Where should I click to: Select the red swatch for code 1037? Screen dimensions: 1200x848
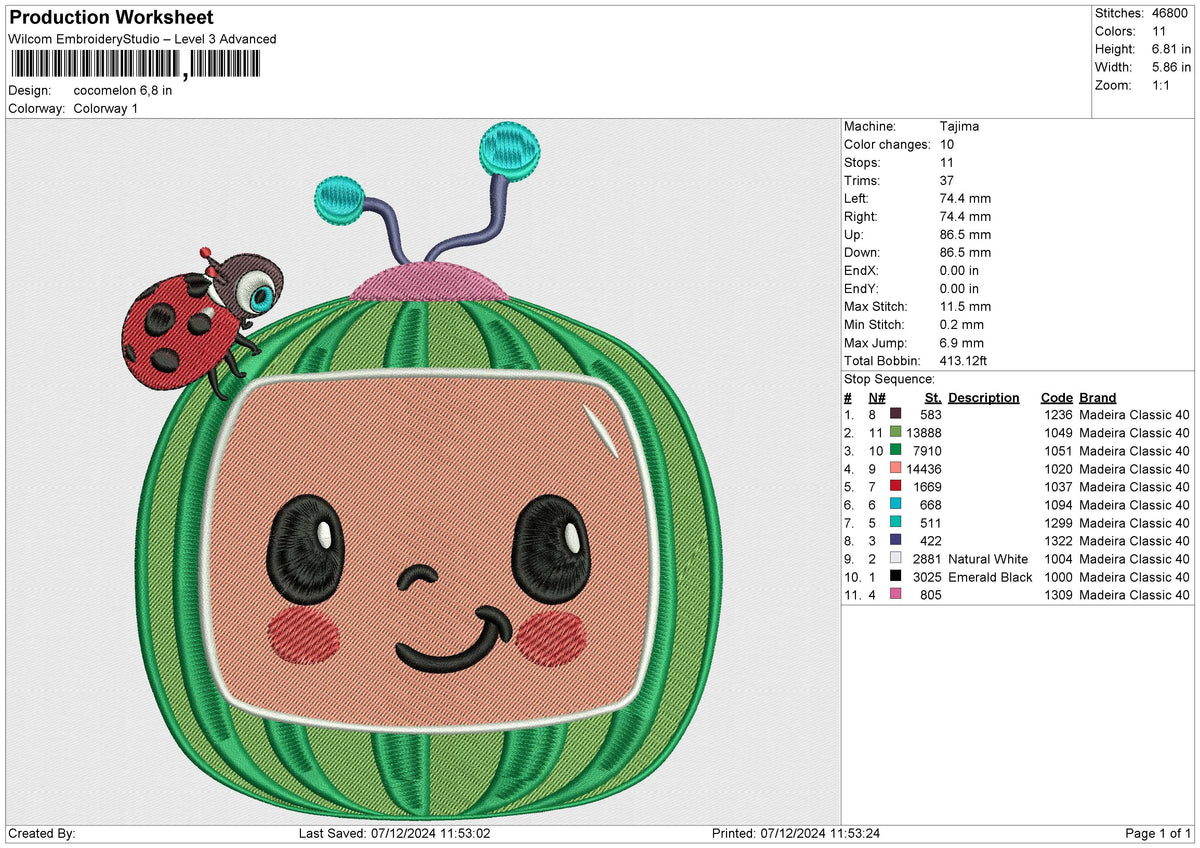pos(896,485)
